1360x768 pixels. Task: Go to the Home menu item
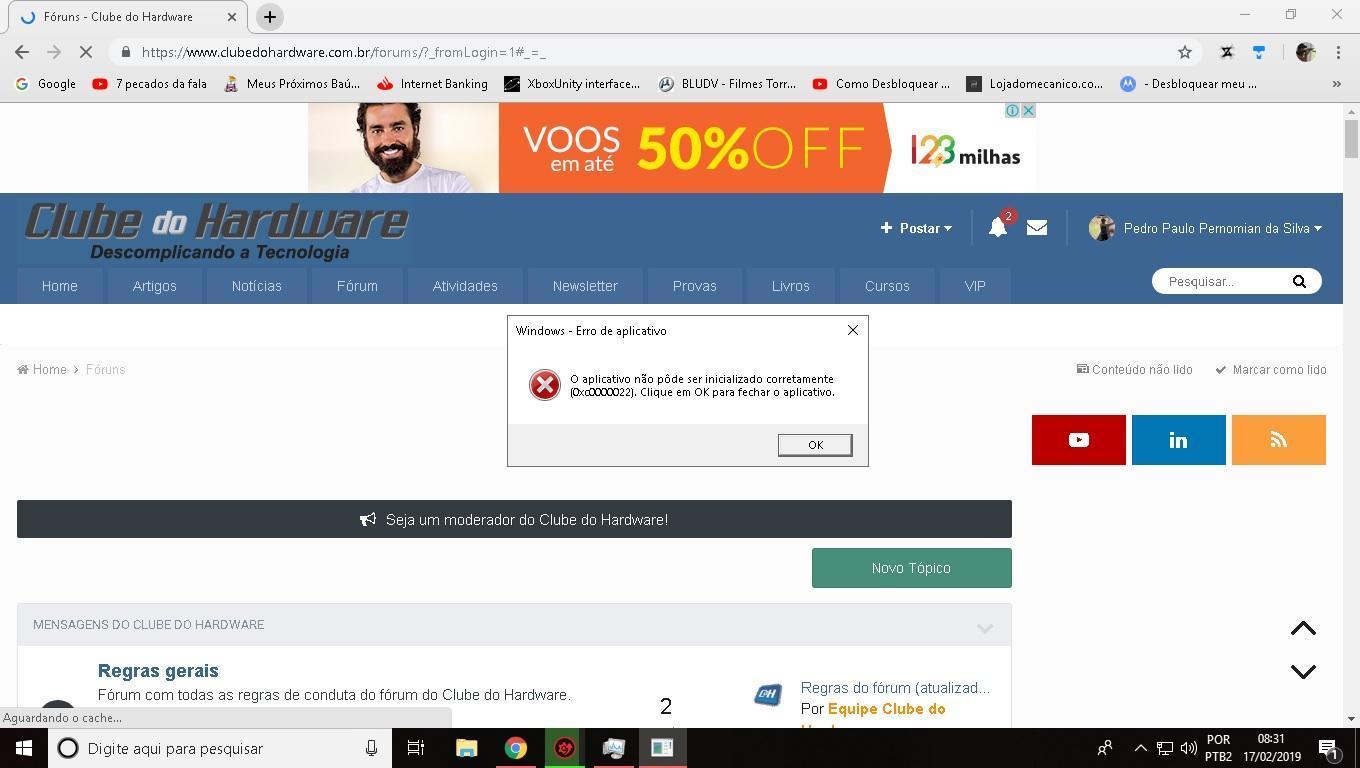(x=60, y=286)
